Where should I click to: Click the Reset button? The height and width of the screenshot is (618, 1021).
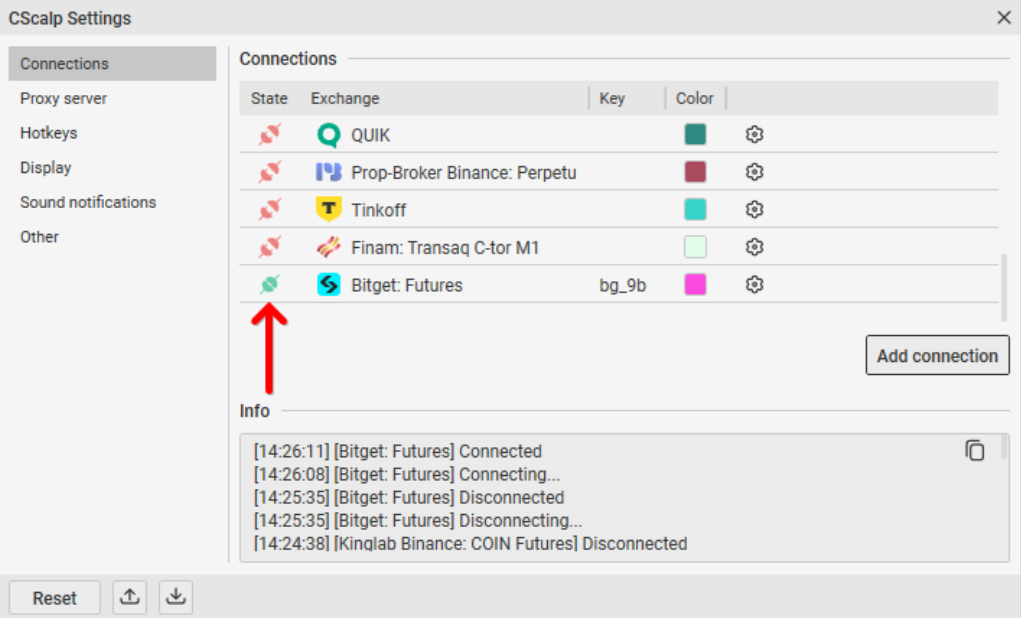tap(54, 598)
